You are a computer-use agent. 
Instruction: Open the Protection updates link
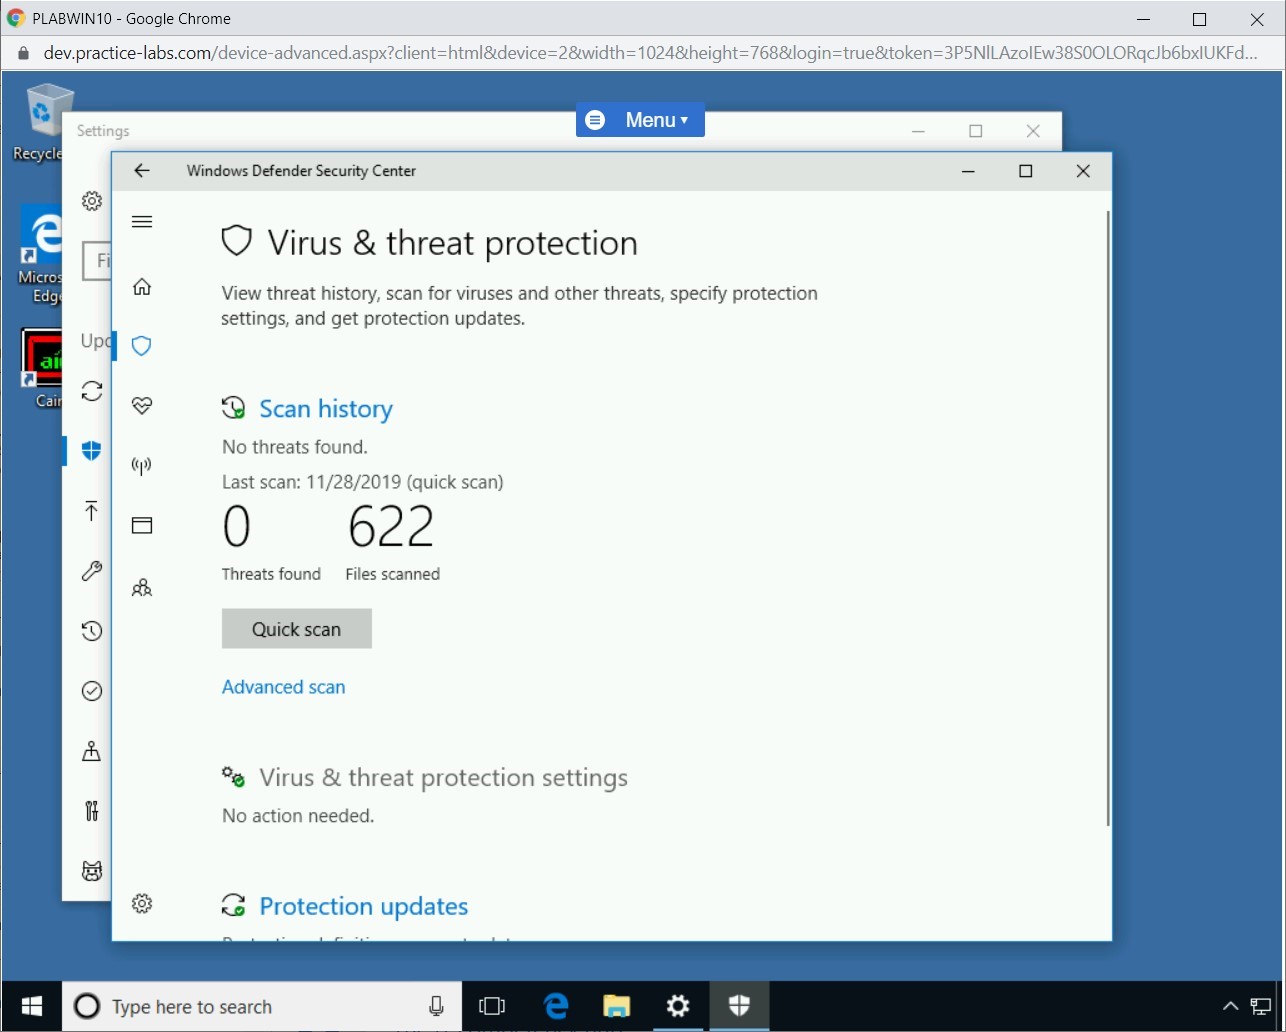click(363, 907)
